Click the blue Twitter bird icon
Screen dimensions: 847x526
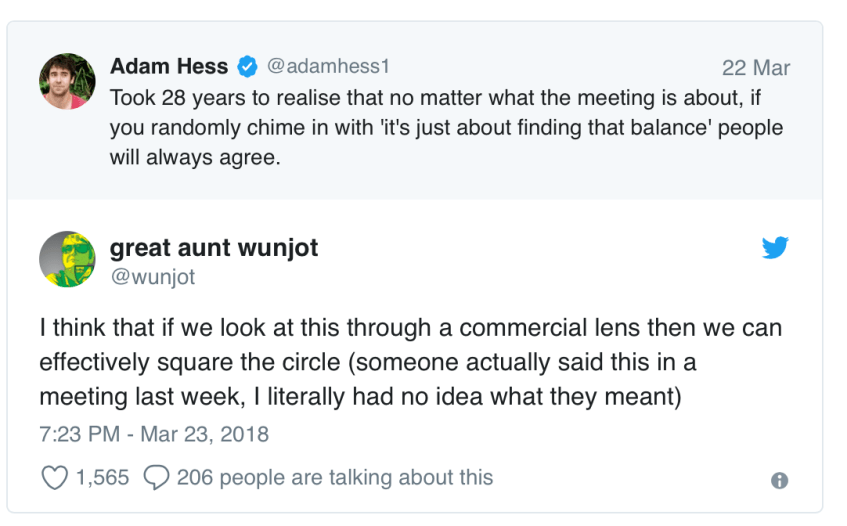(775, 248)
